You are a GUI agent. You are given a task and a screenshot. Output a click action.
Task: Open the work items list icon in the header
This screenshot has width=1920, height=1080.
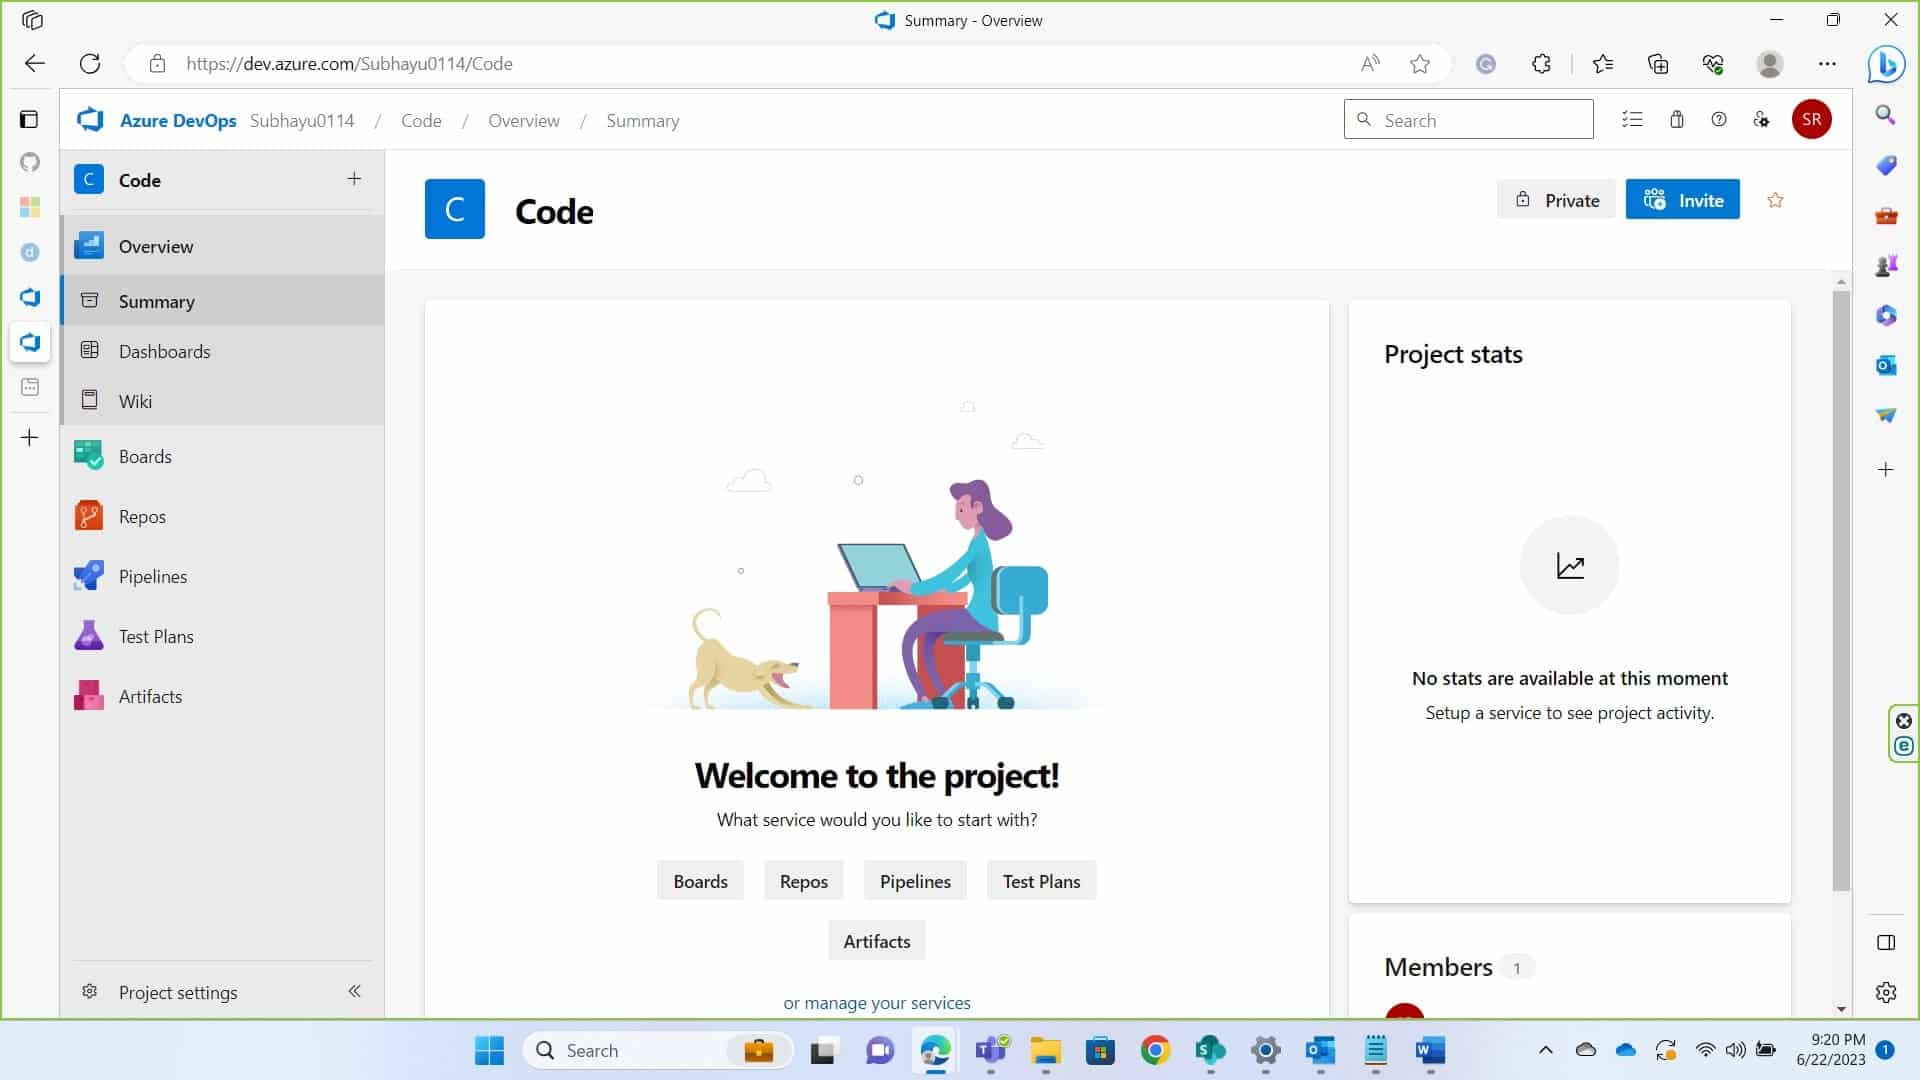point(1632,120)
